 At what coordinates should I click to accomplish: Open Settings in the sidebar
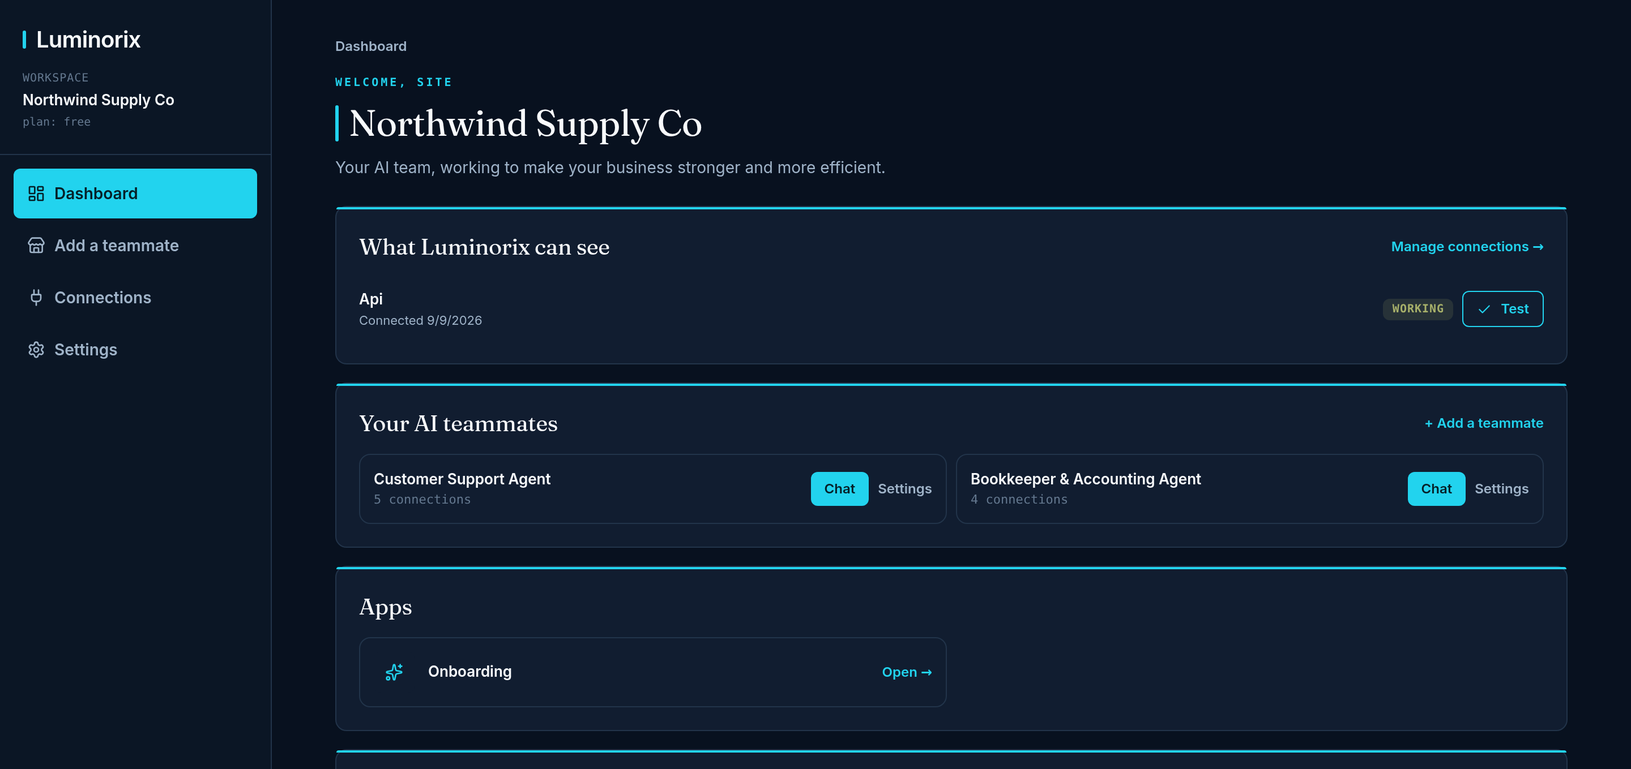pyautogui.click(x=135, y=349)
